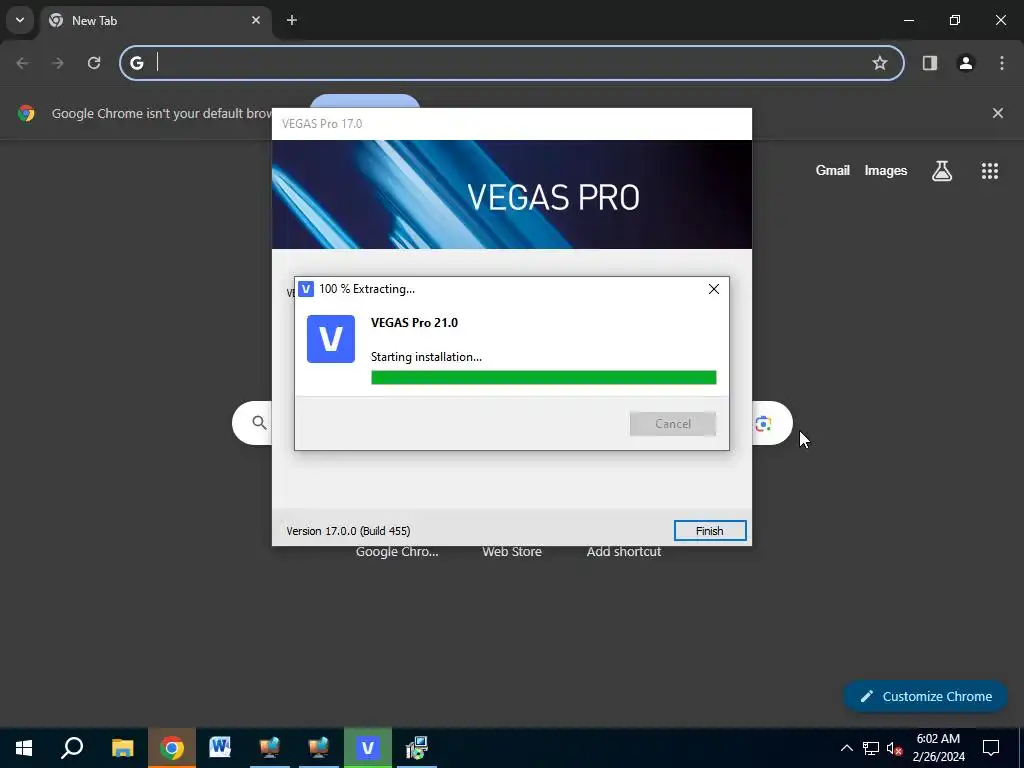Open the tab search dropdown arrow
This screenshot has width=1024, height=768.
pos(20,20)
